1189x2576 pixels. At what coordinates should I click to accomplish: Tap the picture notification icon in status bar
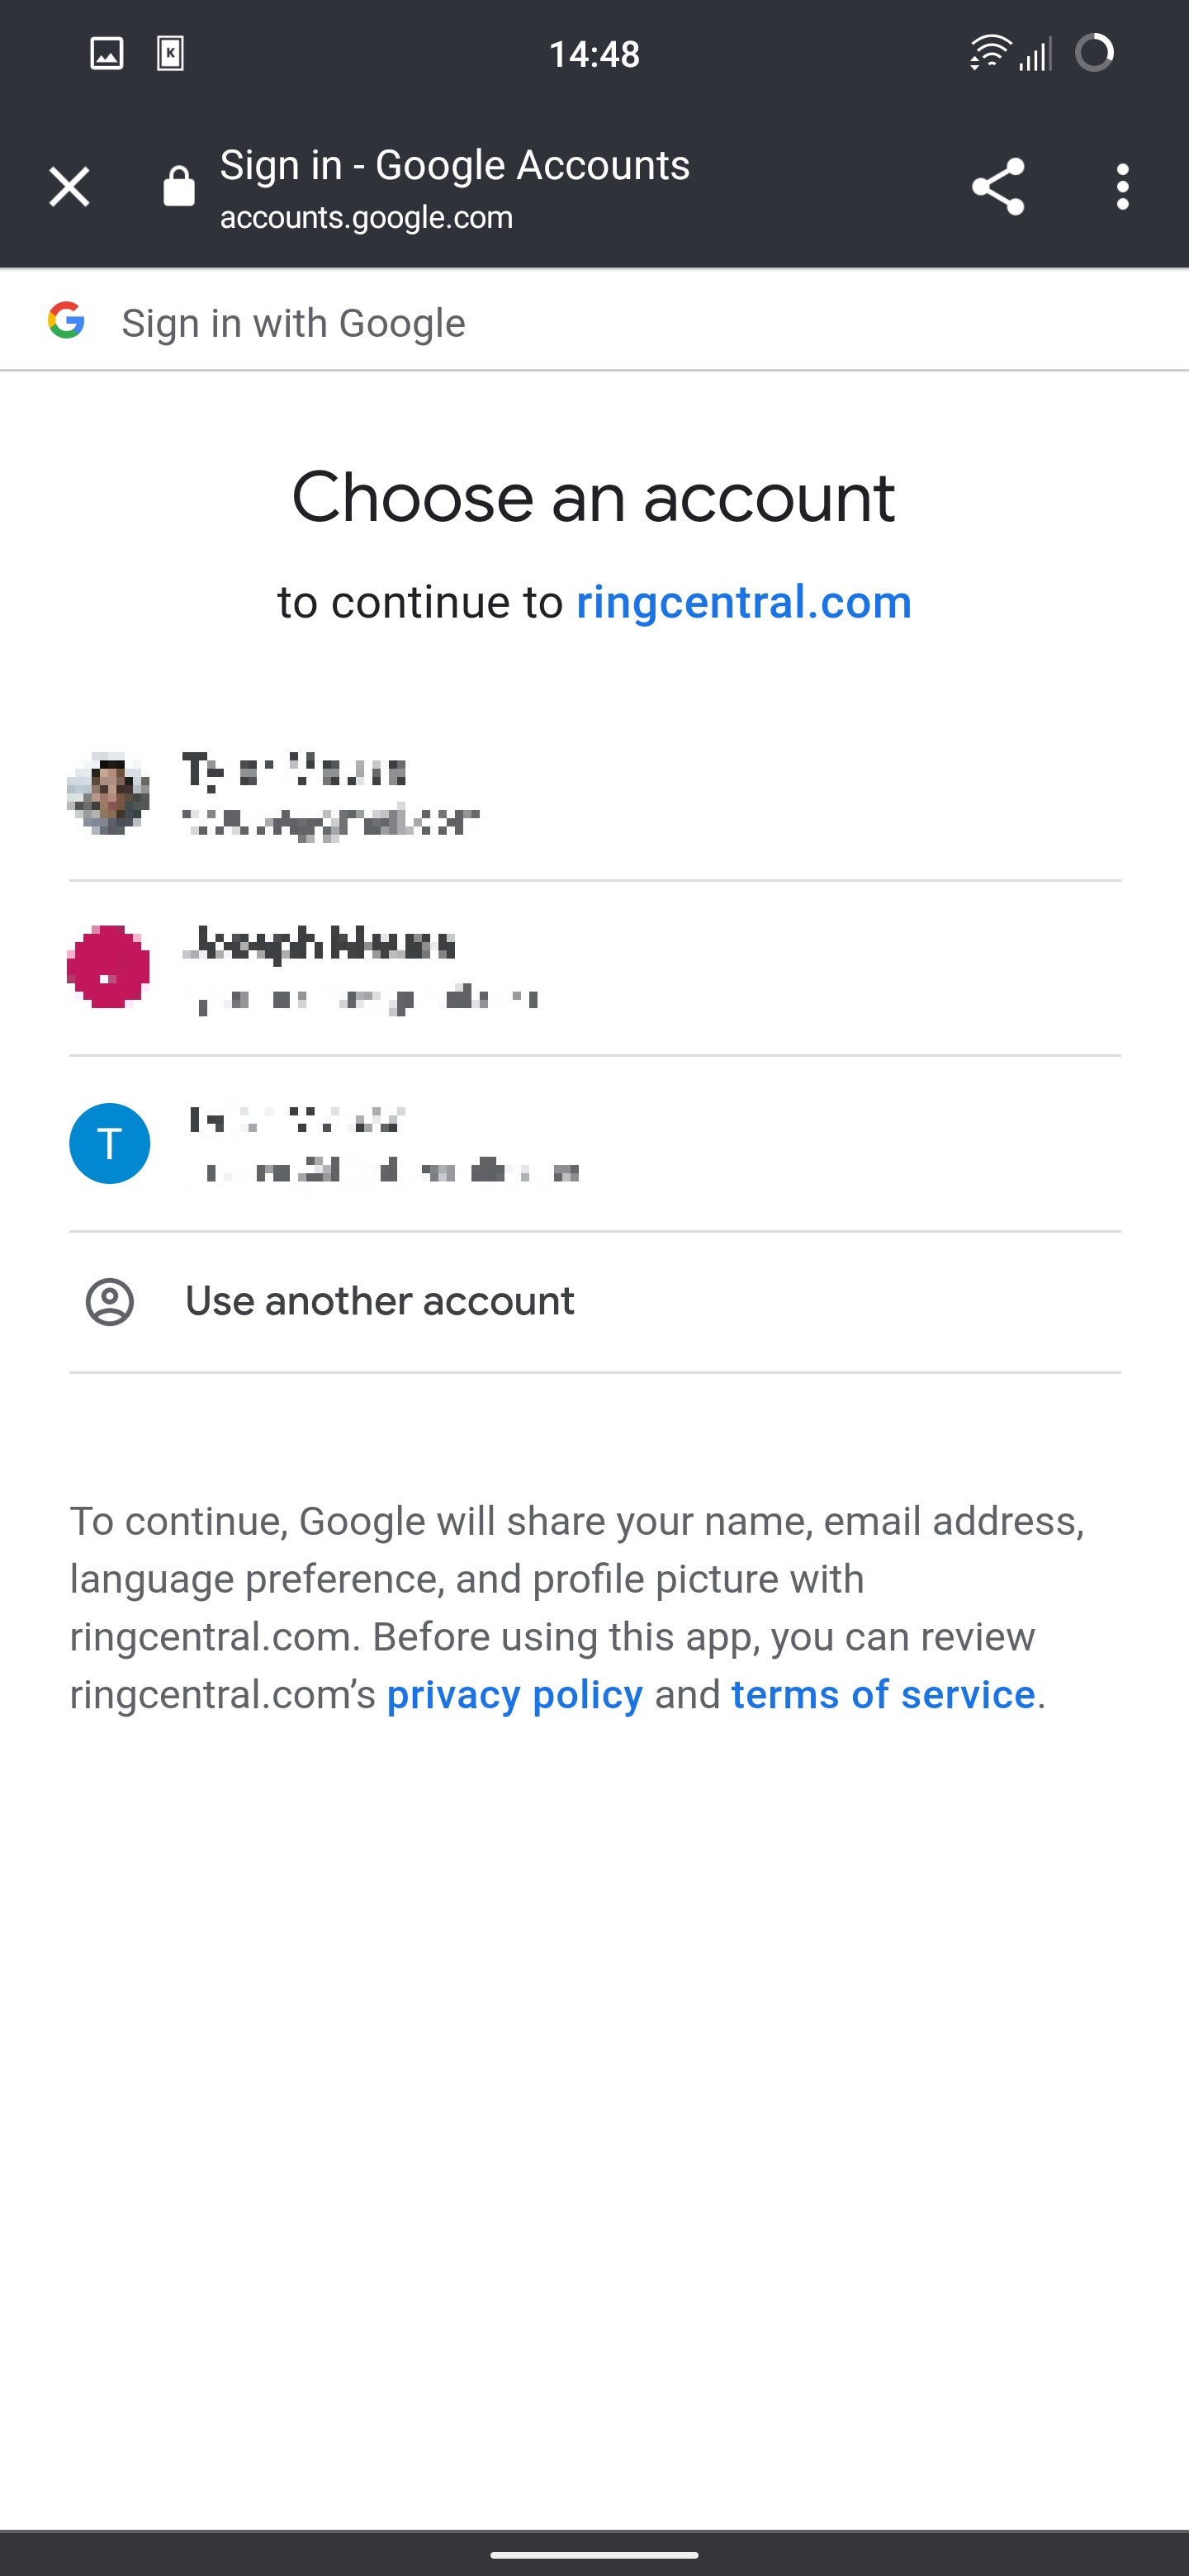(107, 53)
